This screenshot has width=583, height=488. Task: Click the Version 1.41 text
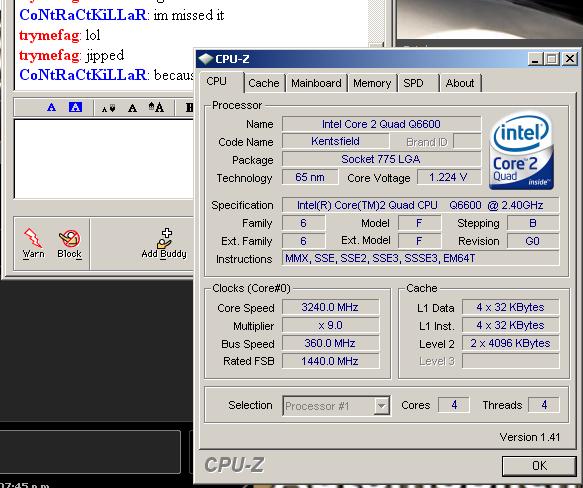coord(529,437)
